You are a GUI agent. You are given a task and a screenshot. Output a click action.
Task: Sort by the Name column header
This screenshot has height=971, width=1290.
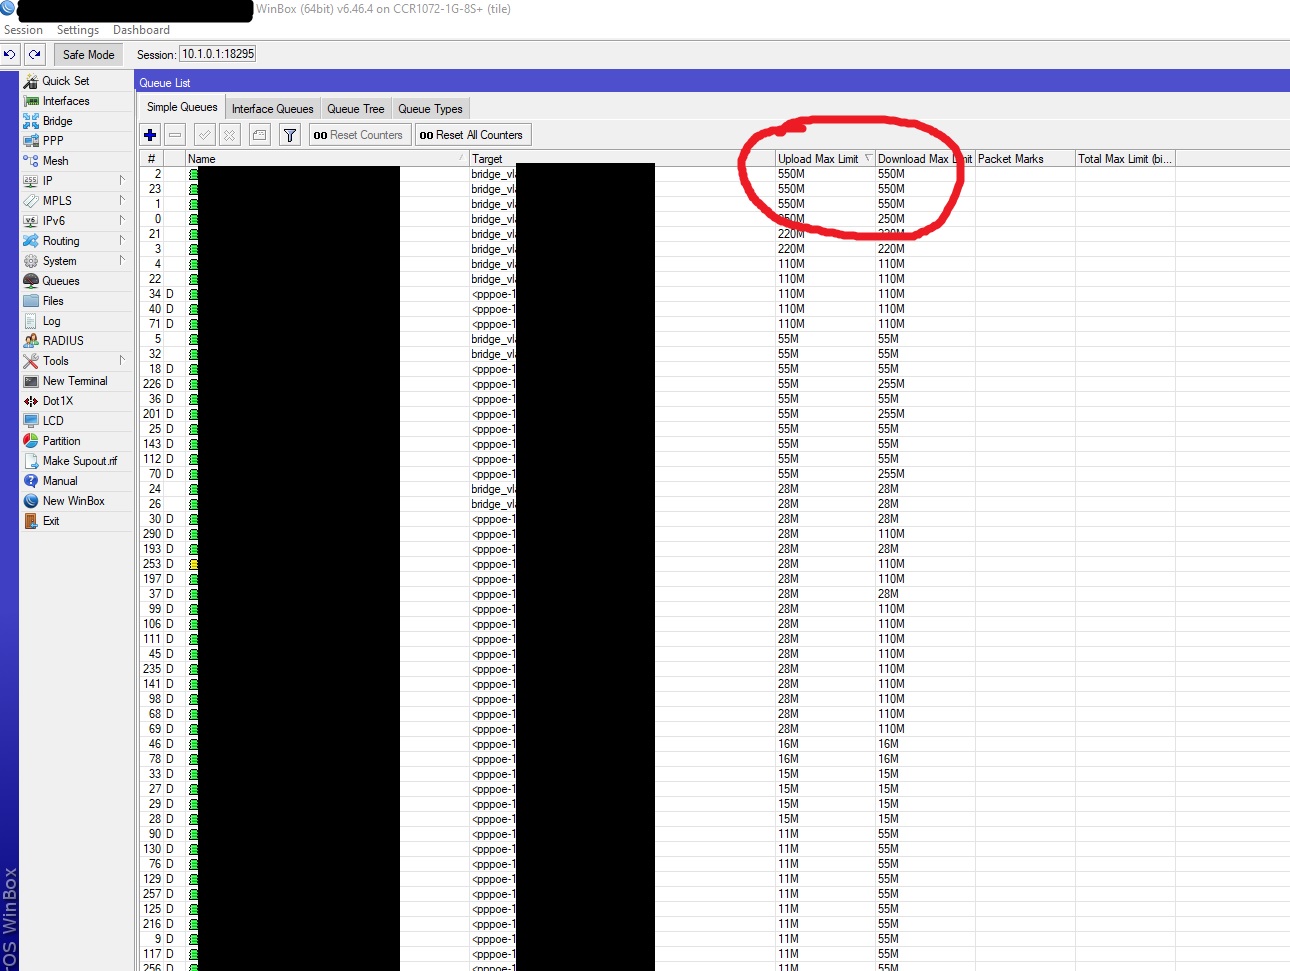click(x=327, y=159)
